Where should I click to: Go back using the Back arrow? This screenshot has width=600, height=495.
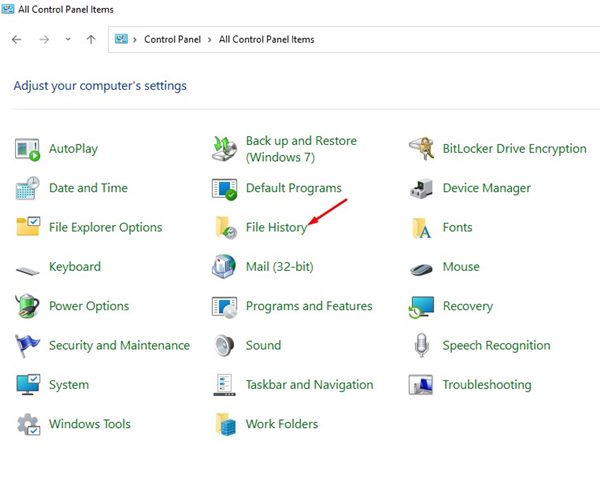17,40
